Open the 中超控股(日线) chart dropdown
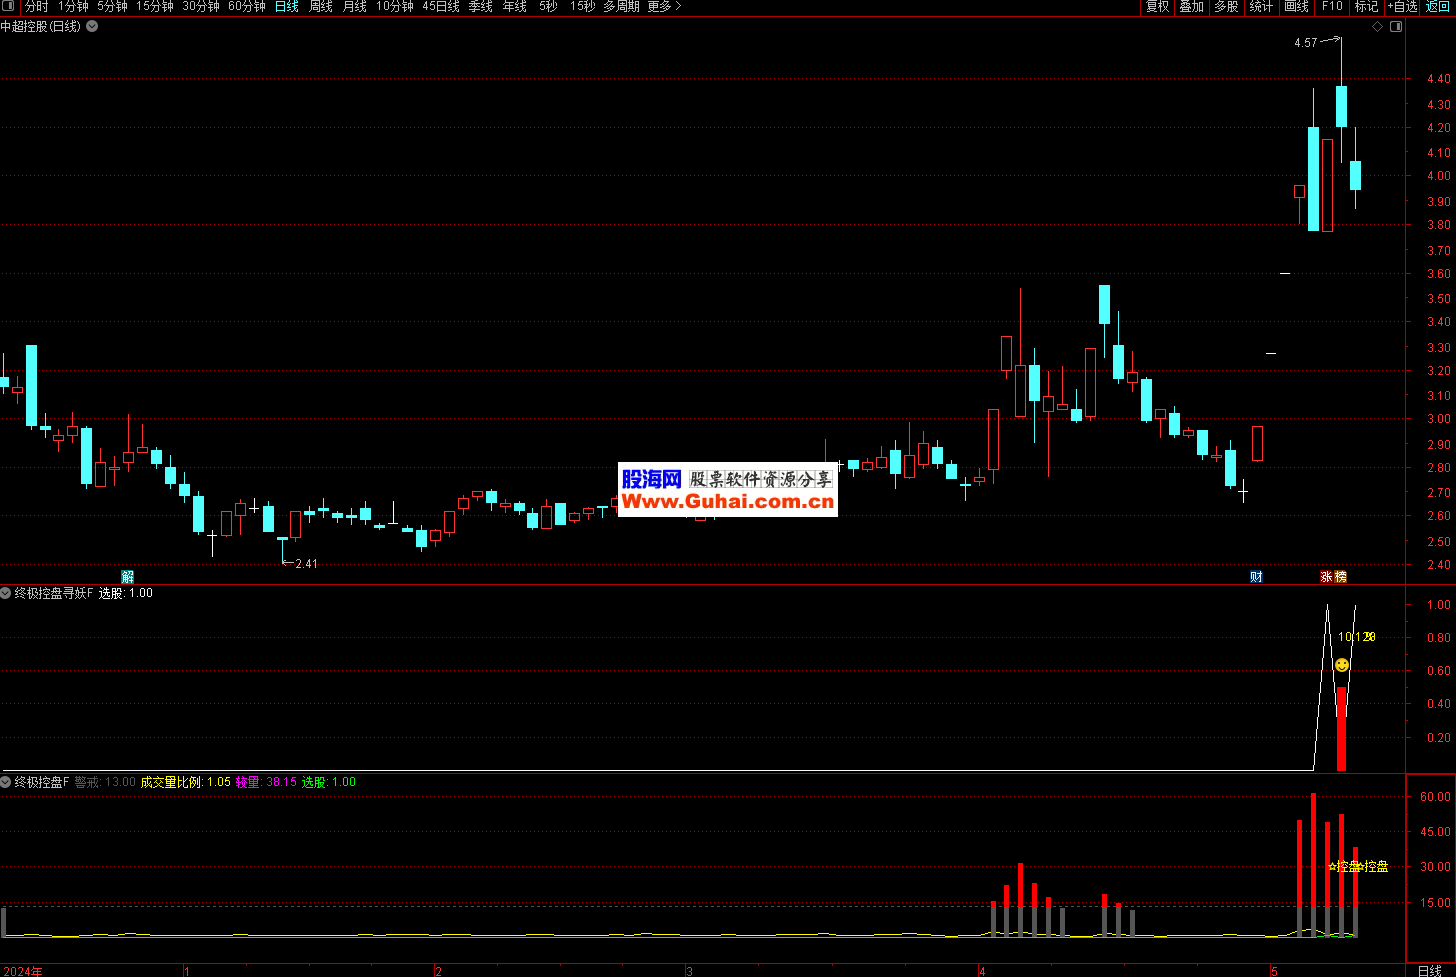Screen dimensions: 1456x977 coord(92,27)
